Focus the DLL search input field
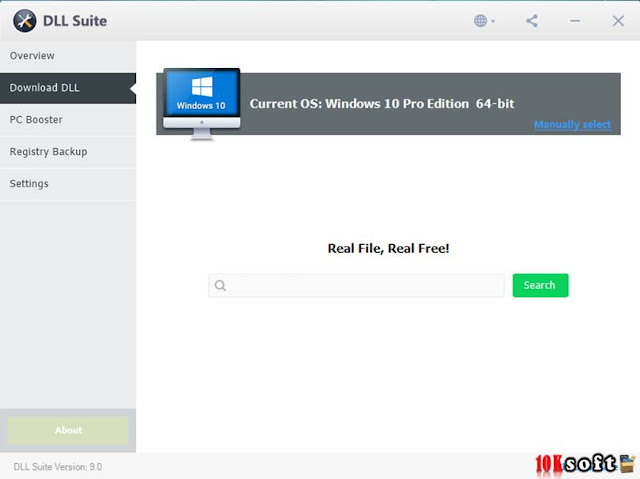The width and height of the screenshot is (640, 479). pyautogui.click(x=356, y=285)
